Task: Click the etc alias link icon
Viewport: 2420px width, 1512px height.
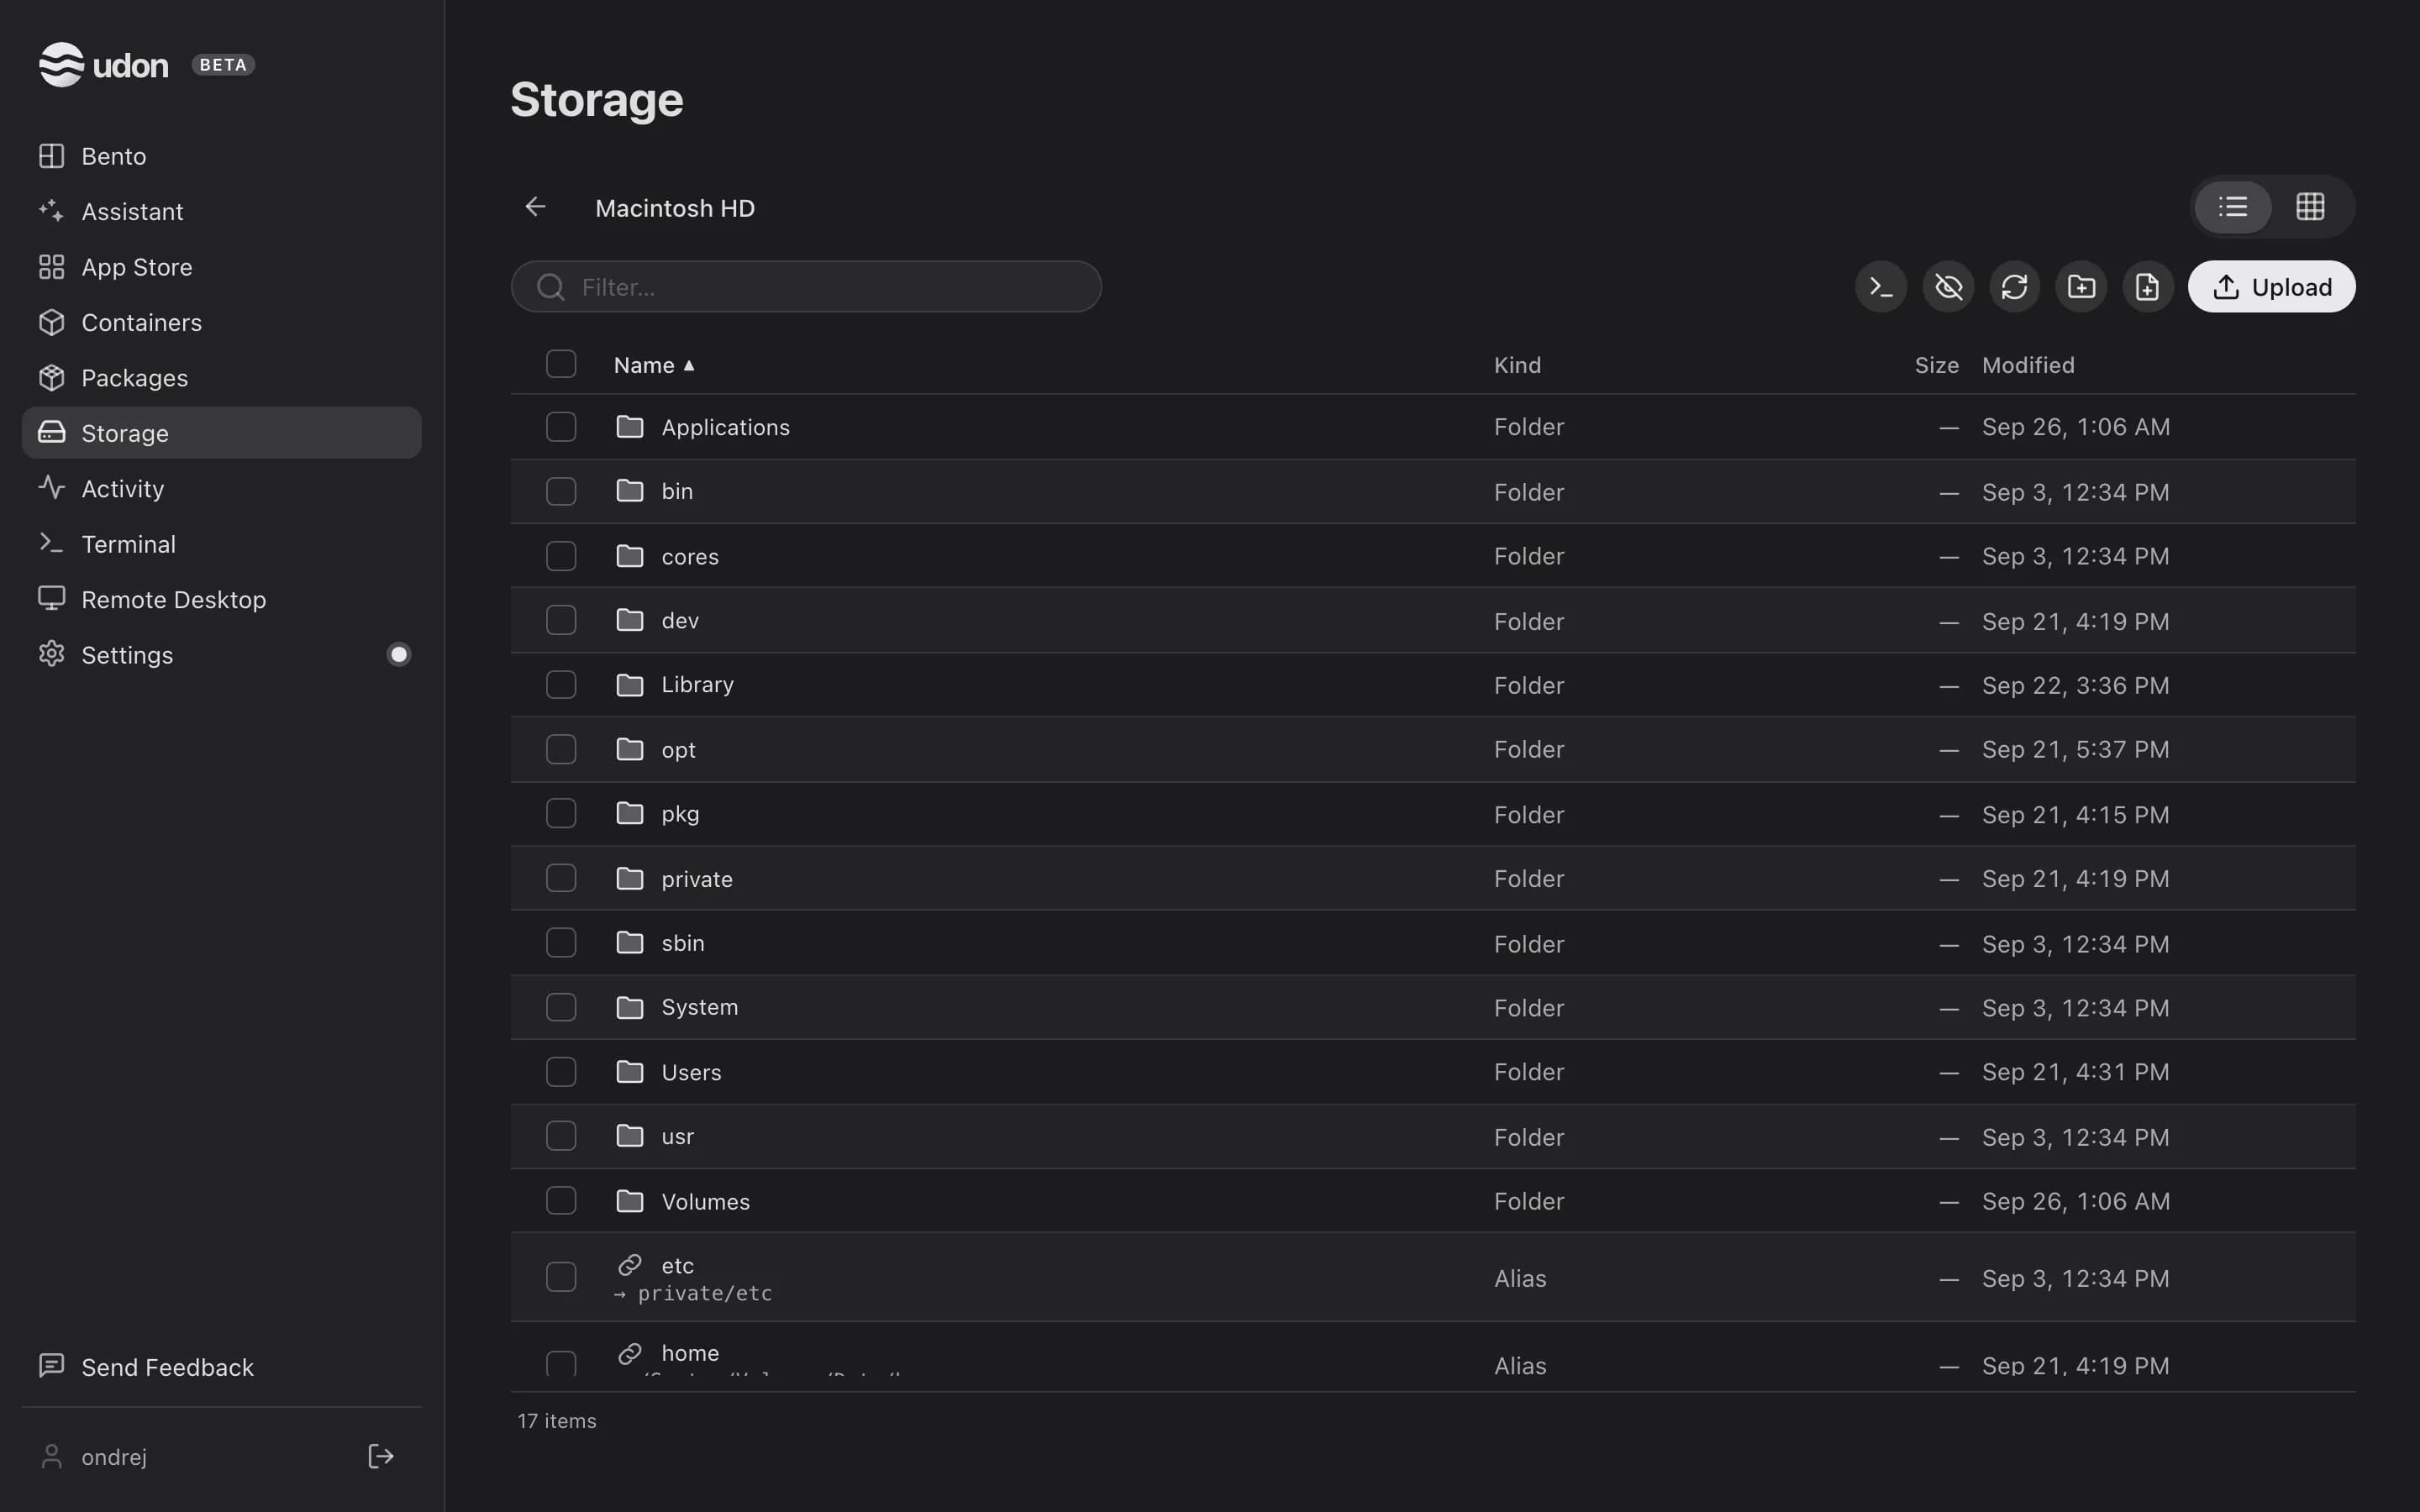Action: 630,1265
